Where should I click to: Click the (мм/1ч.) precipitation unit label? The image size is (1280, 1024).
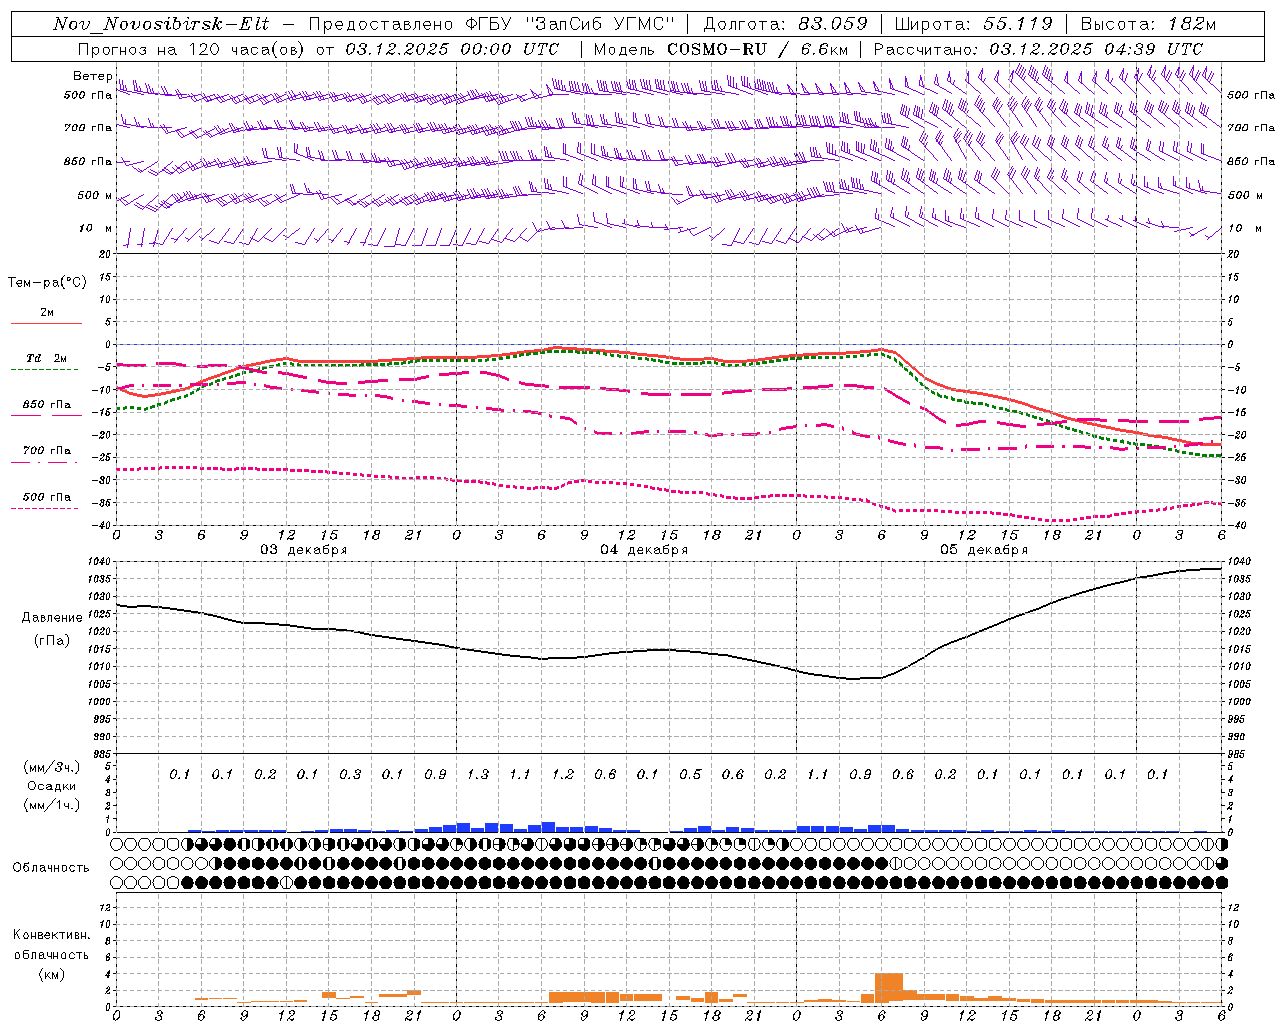(x=51, y=805)
